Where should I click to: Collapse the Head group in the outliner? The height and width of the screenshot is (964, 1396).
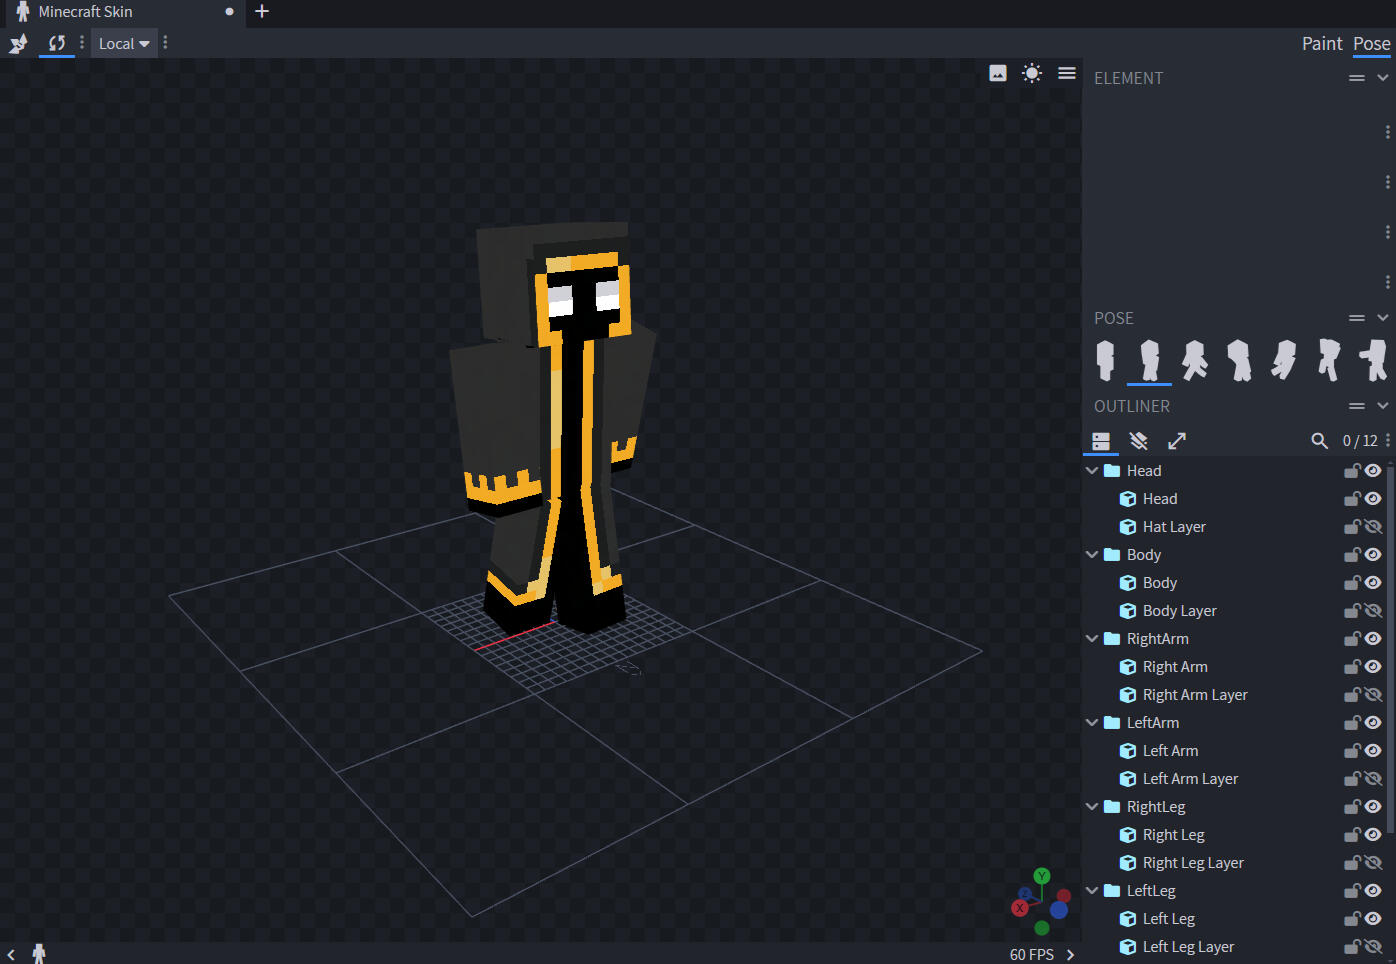coord(1092,471)
